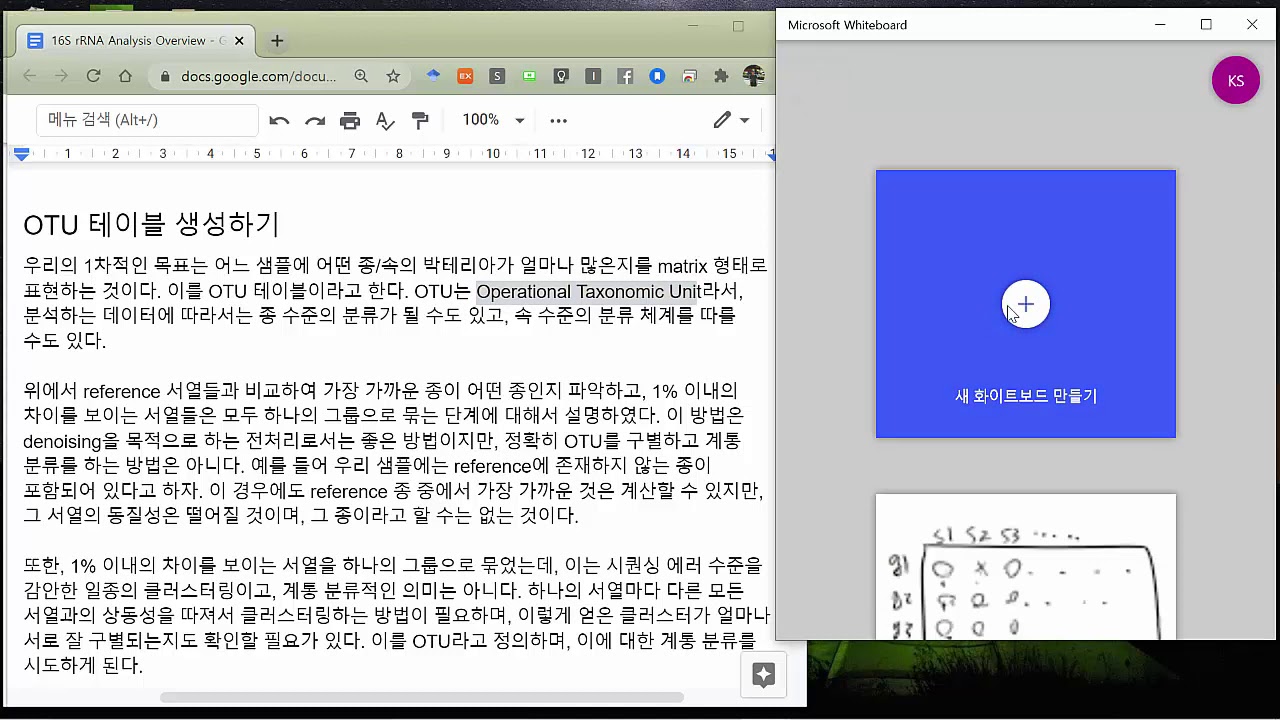
Task: Click the Facebook extension icon
Action: point(625,76)
